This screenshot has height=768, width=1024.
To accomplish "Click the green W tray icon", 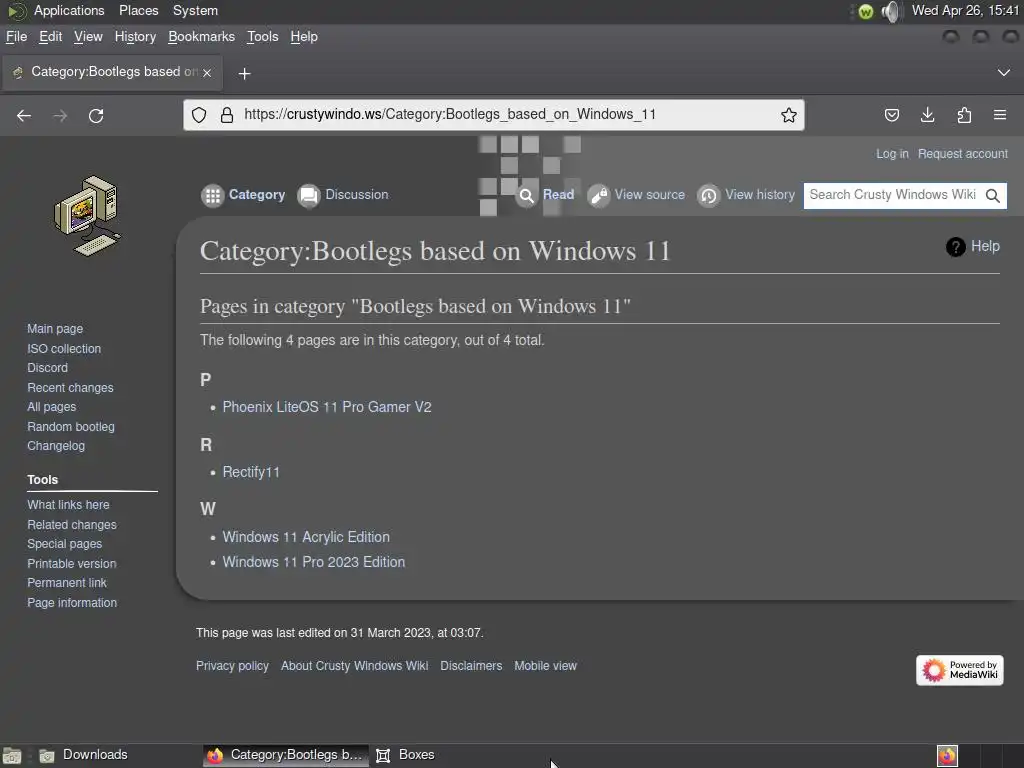I will (x=865, y=11).
